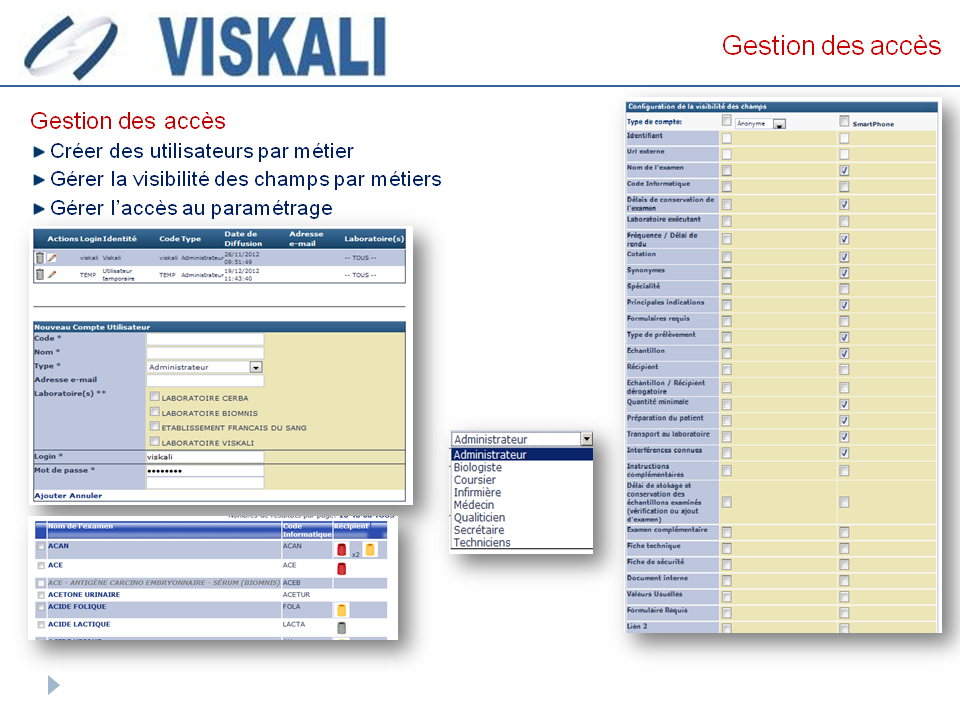Toggle SmartPhone checkbox for Cotation
960x720 pixels.
click(x=844, y=257)
